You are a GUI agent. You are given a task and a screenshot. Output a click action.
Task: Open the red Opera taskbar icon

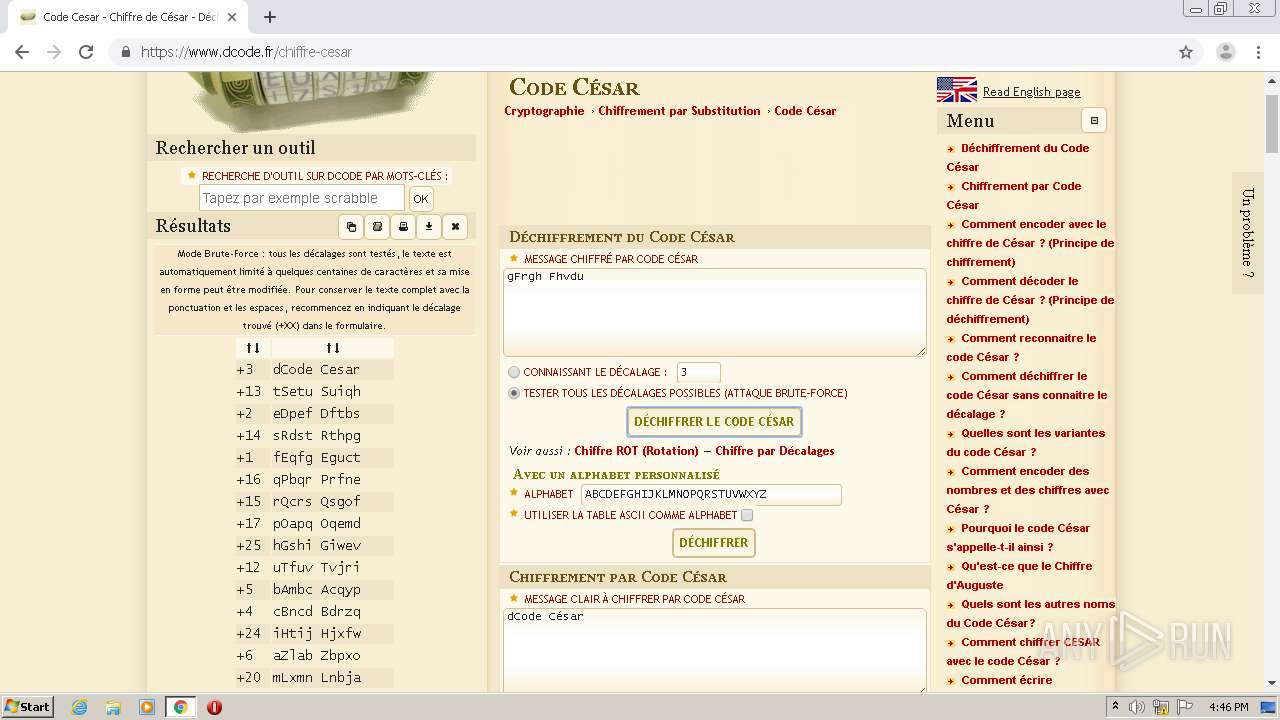coord(214,707)
